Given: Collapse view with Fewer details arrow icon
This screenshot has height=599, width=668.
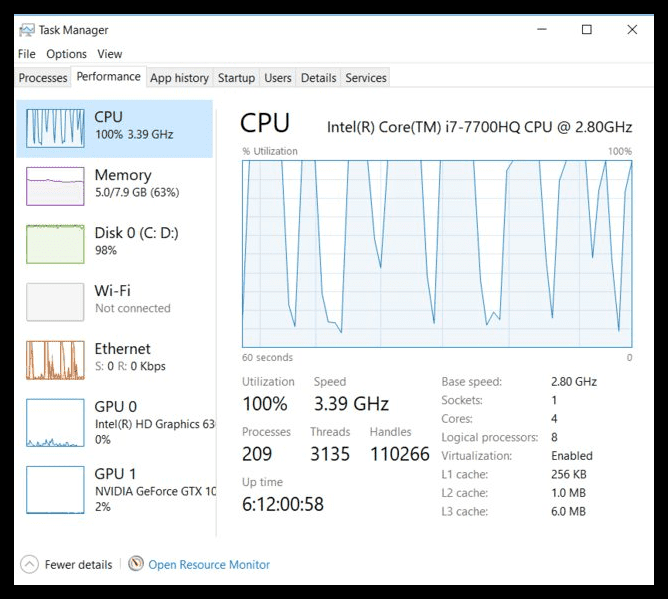Looking at the screenshot, I should 29,564.
